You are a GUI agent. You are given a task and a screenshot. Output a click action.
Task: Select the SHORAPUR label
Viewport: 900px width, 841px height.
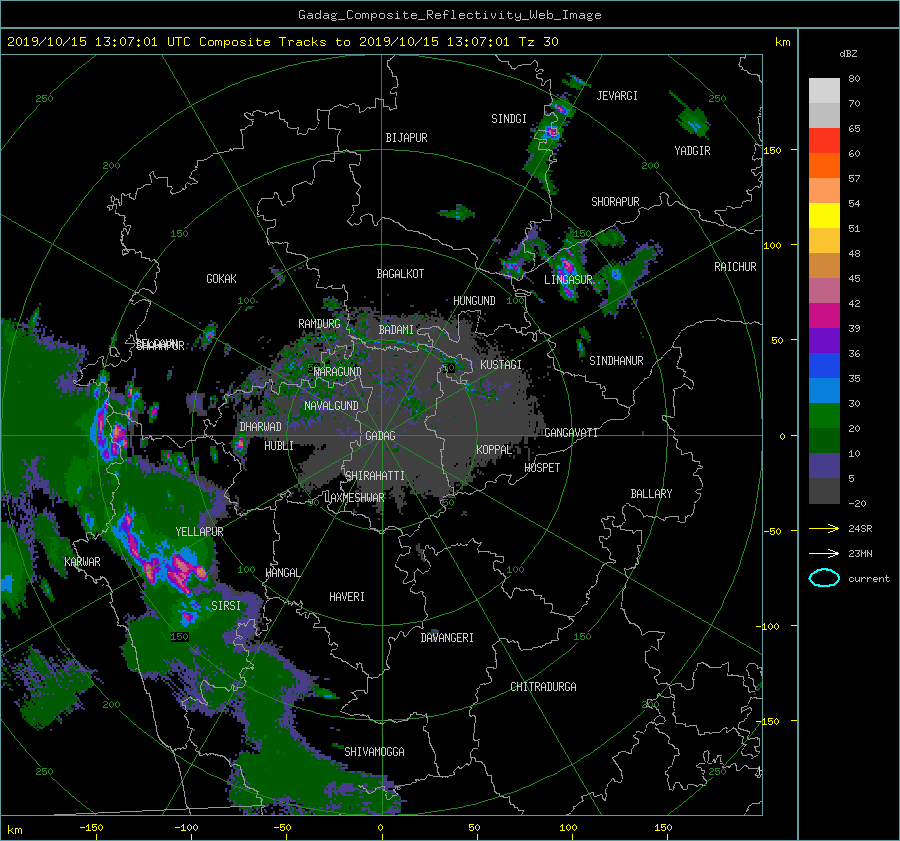coord(615,202)
